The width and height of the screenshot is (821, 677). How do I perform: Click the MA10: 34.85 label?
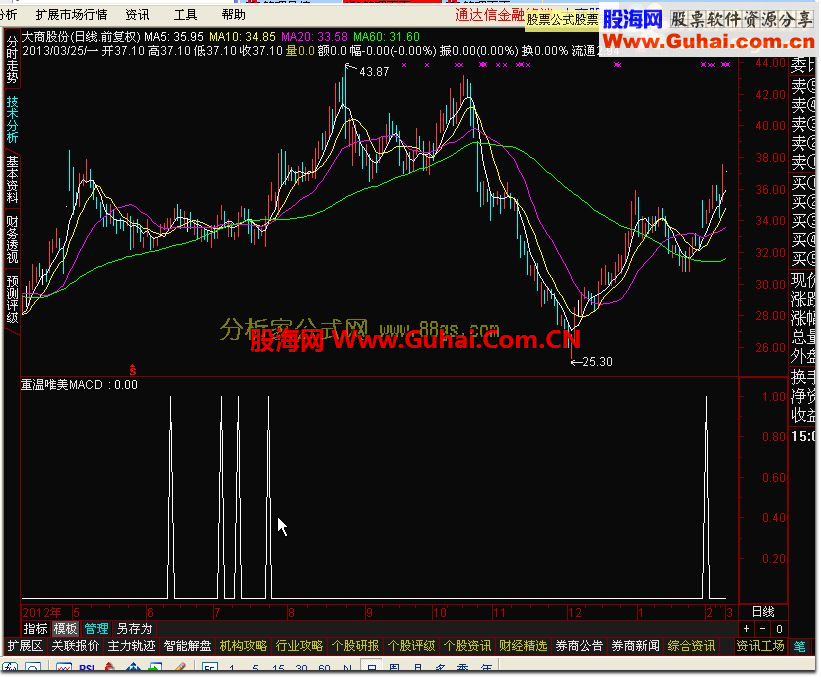(242, 37)
